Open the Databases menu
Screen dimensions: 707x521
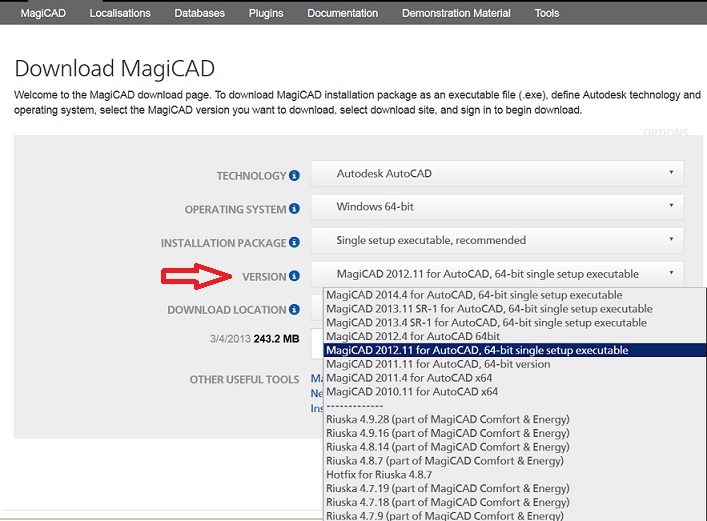coord(199,13)
